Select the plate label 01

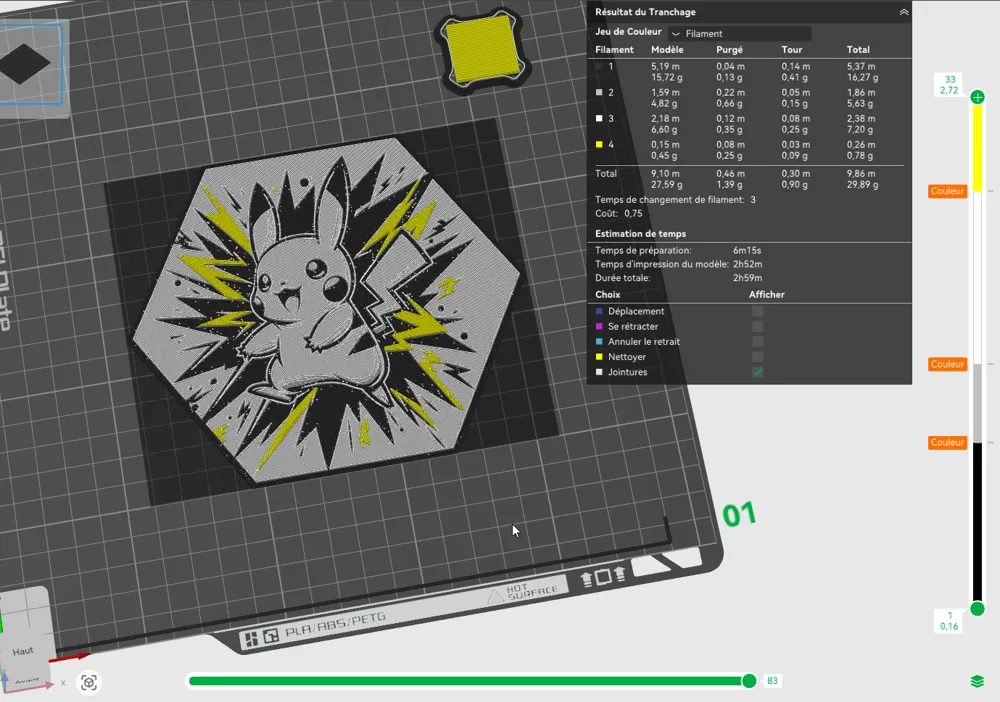click(x=739, y=514)
